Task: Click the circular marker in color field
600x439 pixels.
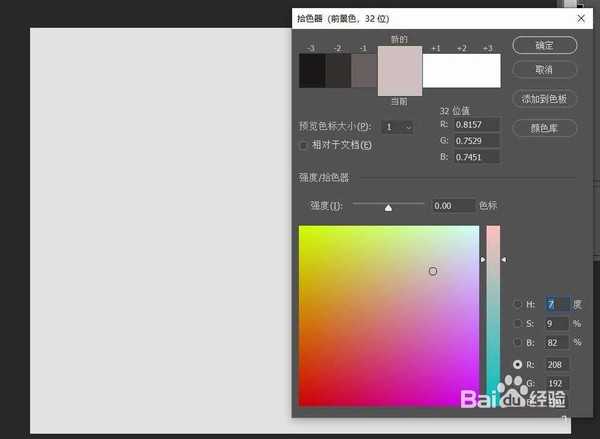Action: coord(433,271)
